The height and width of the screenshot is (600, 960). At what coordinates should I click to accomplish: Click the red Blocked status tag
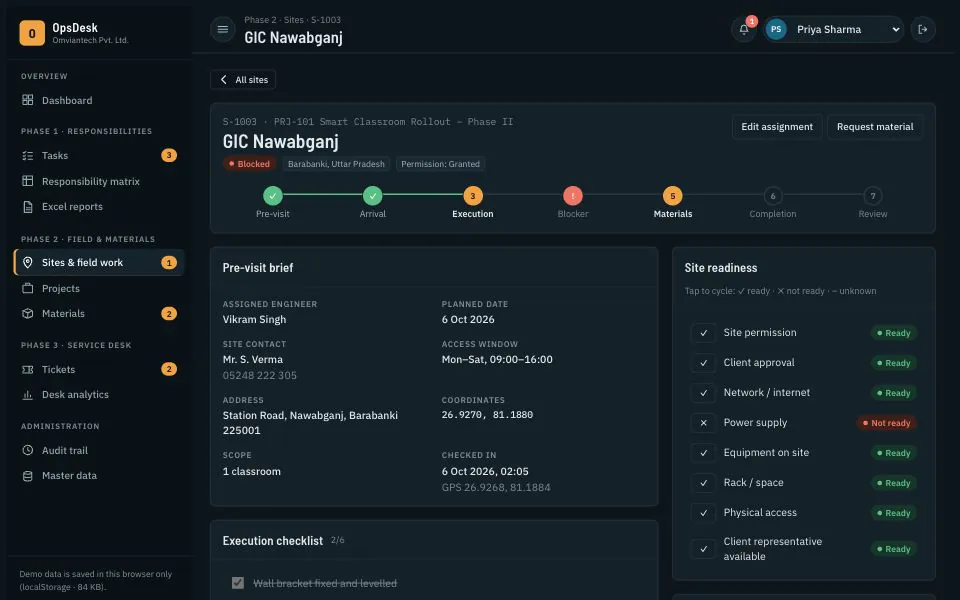[249, 164]
